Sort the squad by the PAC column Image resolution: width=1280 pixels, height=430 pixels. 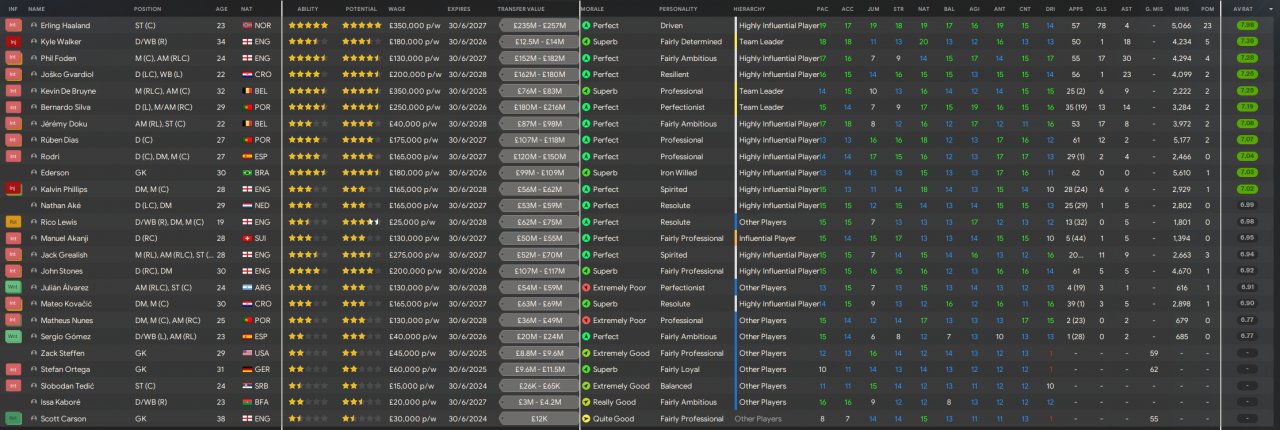point(822,8)
